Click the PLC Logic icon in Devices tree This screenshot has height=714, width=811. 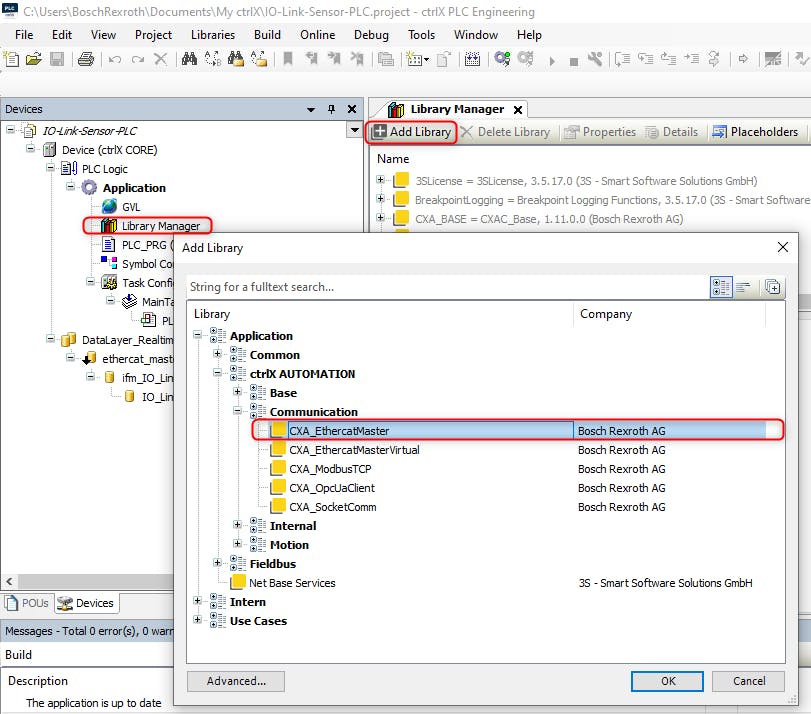(69, 169)
